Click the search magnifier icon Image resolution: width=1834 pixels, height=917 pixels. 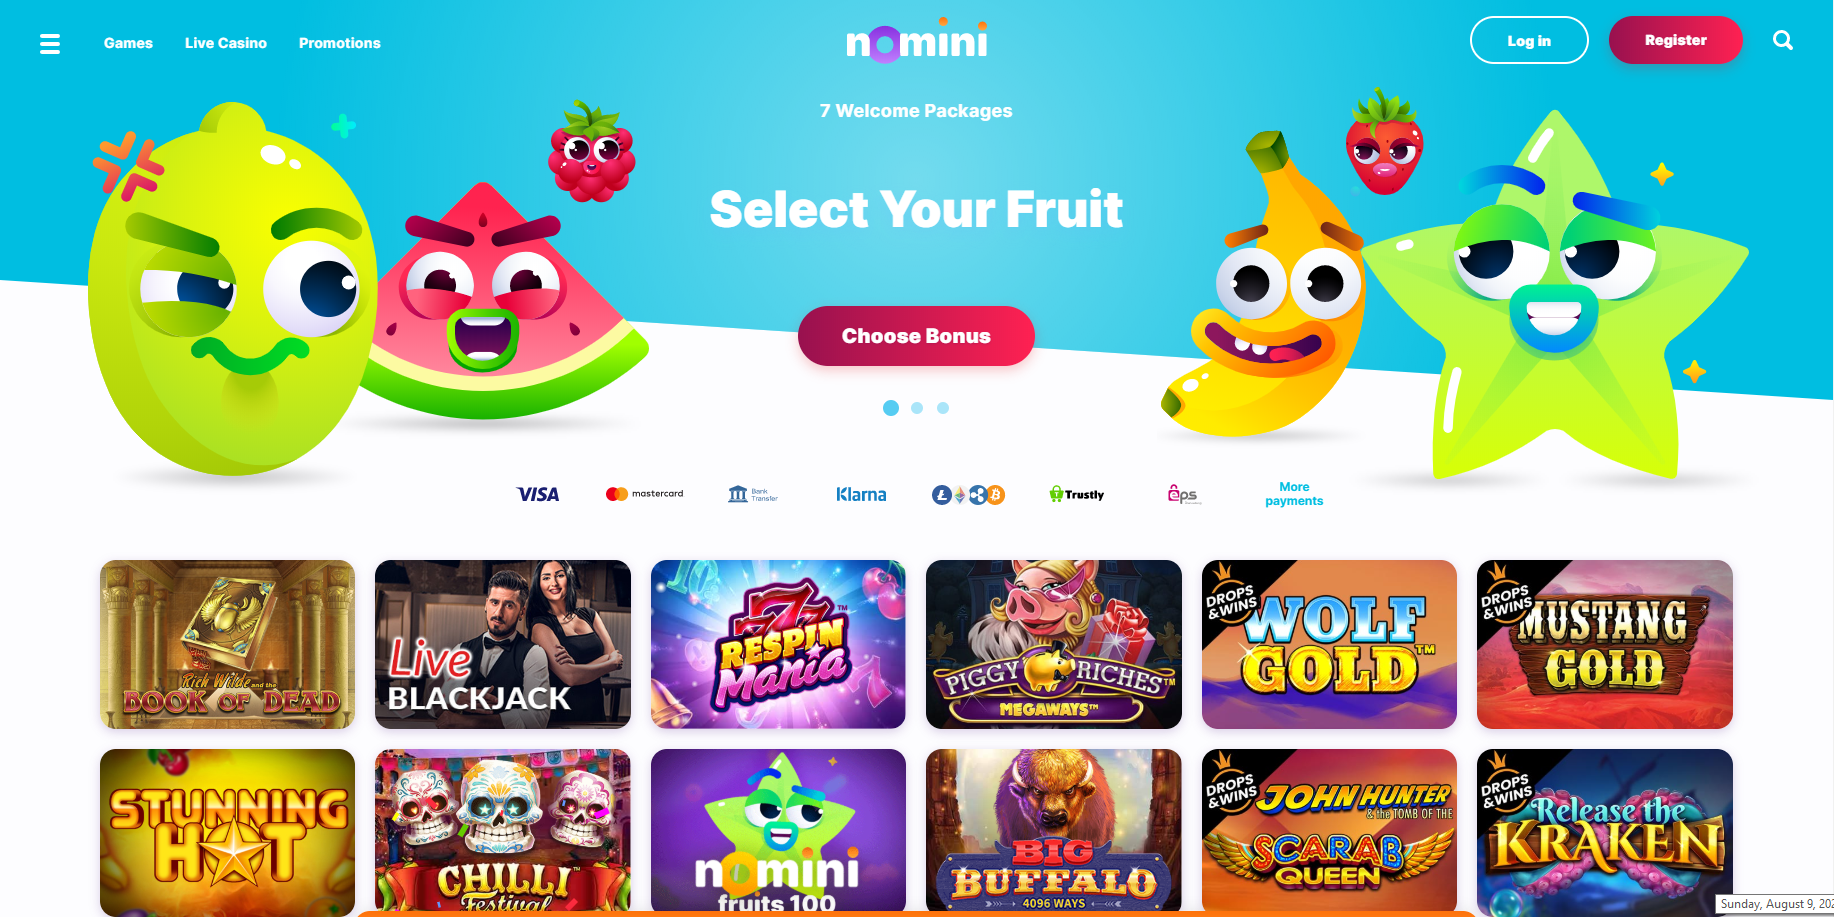click(1783, 40)
